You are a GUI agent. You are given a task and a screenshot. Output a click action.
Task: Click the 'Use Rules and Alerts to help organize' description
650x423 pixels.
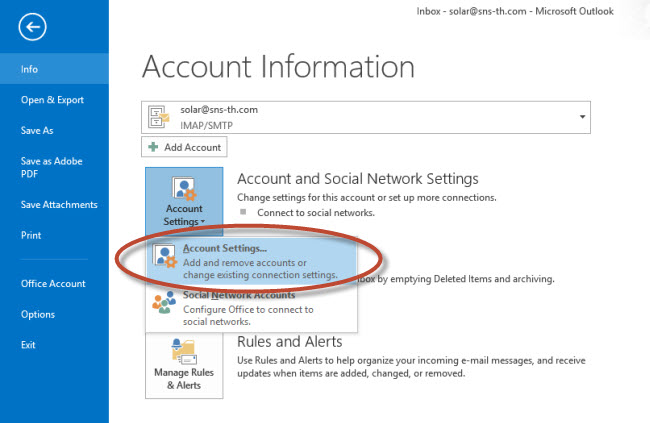coord(411,367)
